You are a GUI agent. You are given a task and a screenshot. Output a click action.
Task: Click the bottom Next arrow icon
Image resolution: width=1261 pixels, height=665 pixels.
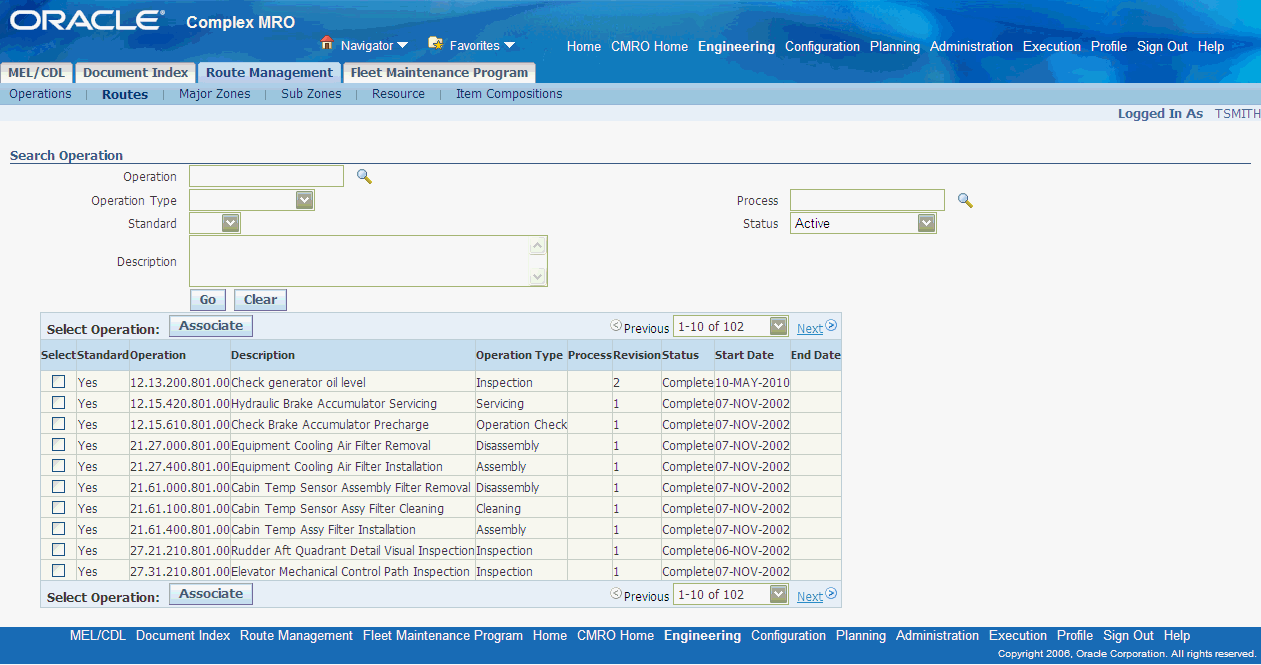pos(831,594)
